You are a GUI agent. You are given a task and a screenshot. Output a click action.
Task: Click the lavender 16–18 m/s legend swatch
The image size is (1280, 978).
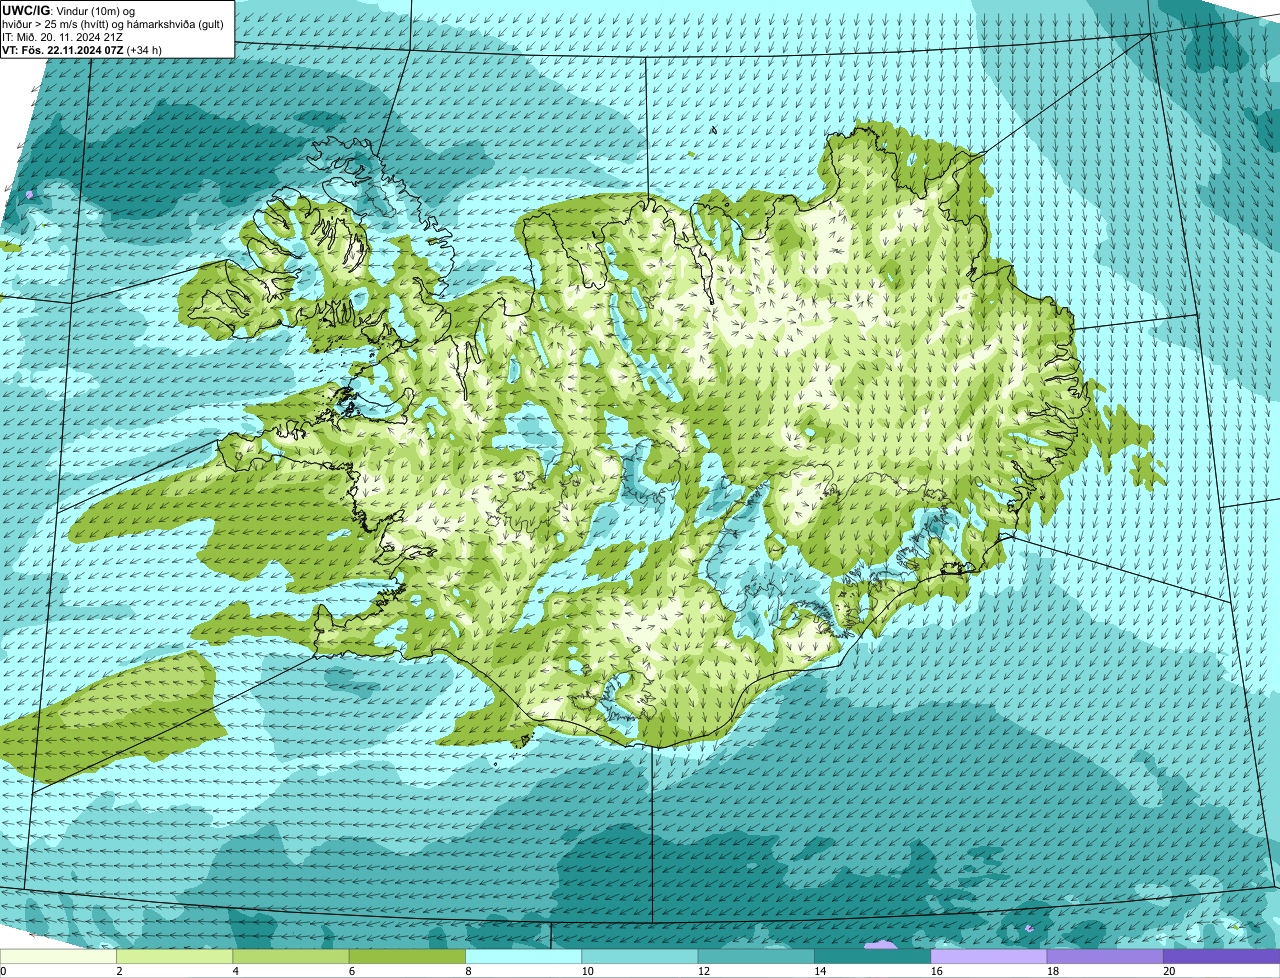pos(989,957)
